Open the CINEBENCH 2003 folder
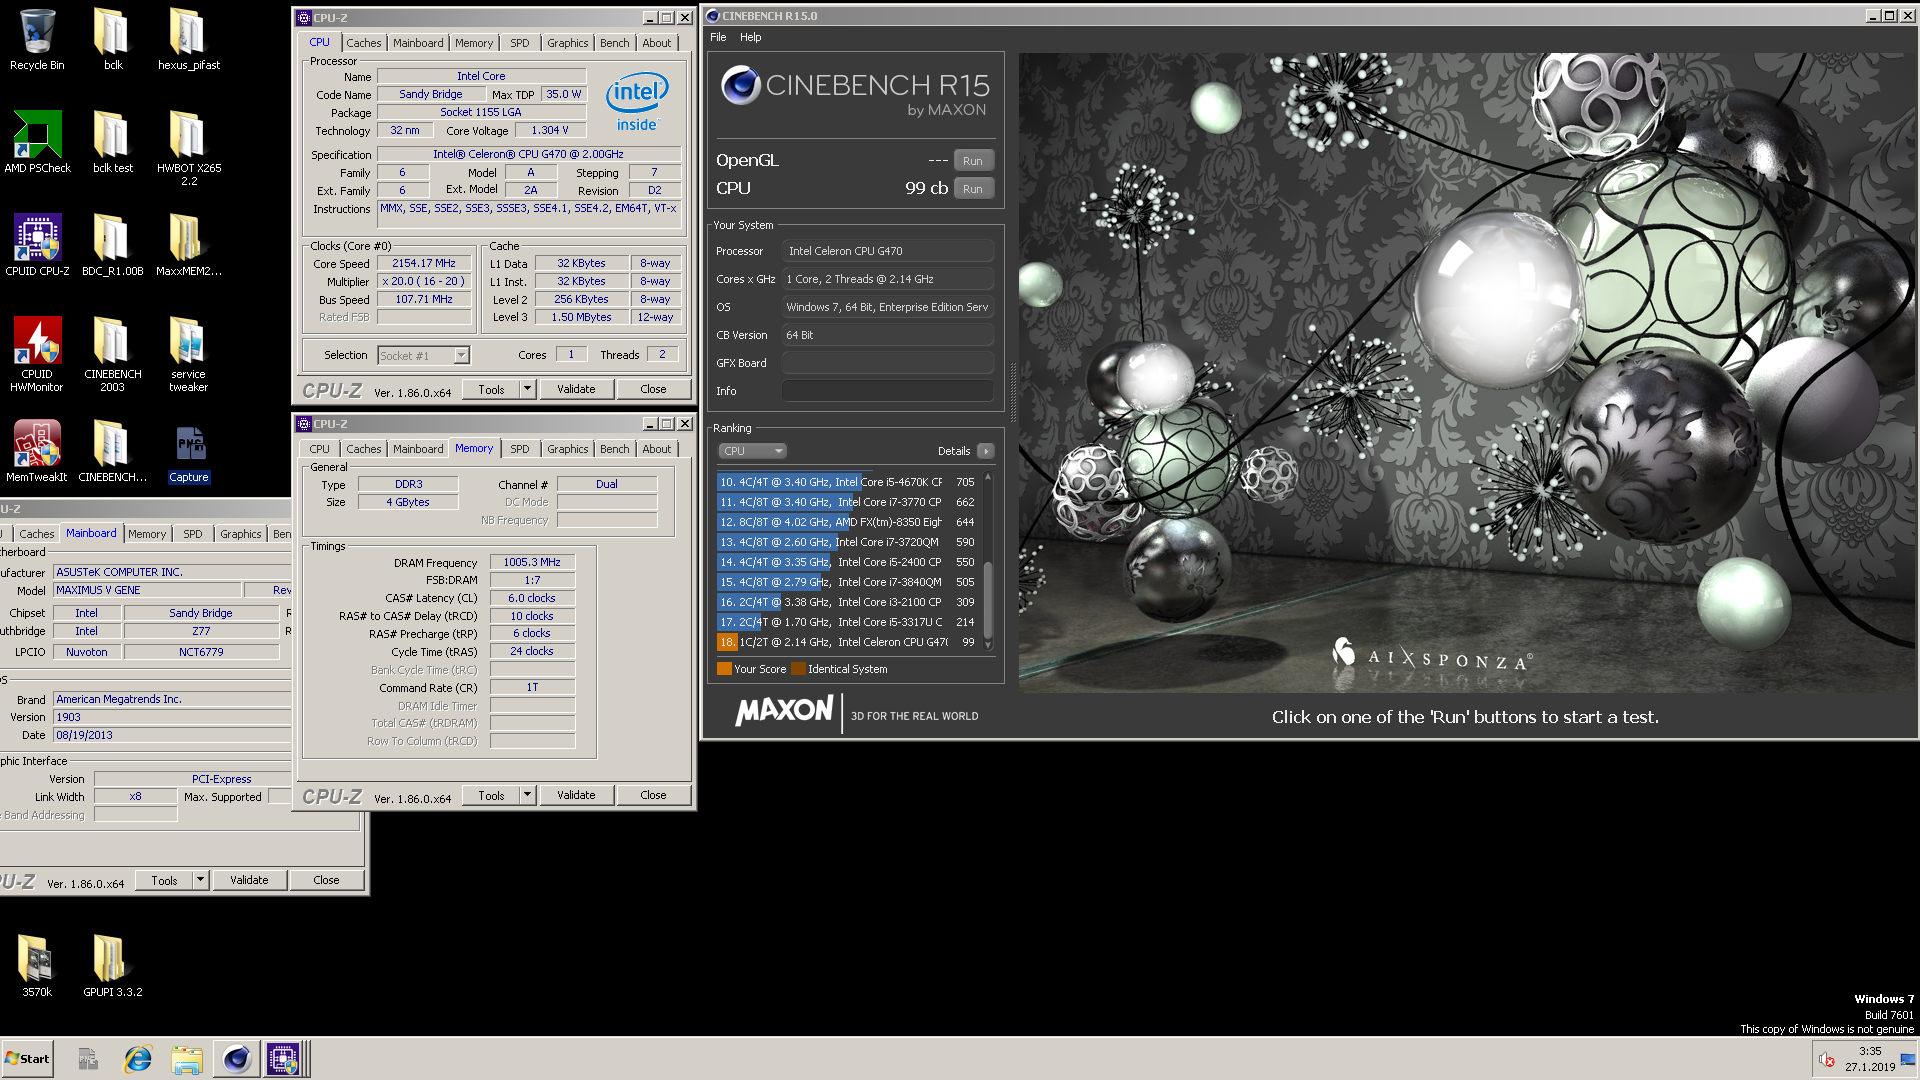1920x1080 pixels. pyautogui.click(x=112, y=354)
